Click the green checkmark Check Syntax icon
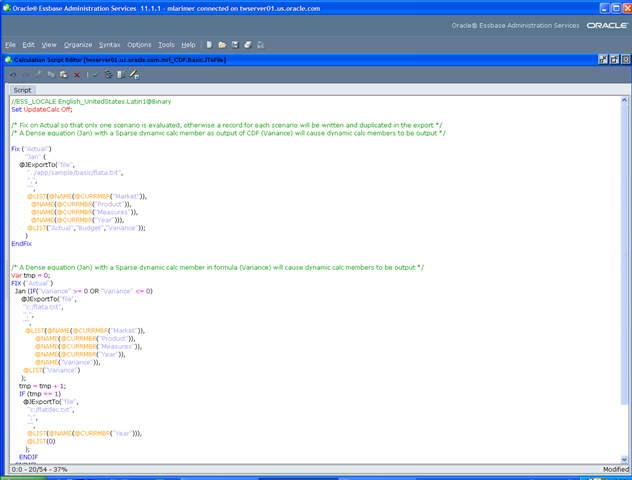This screenshot has height=480, width=632. tap(96, 75)
